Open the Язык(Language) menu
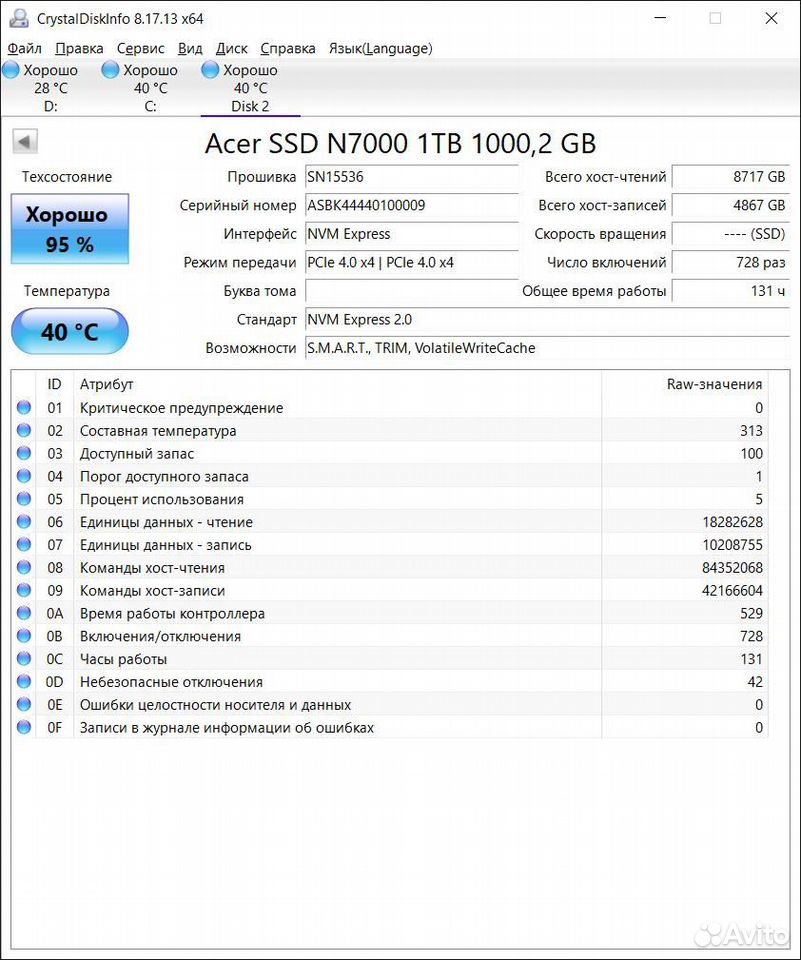This screenshot has height=960, width=801. [x=380, y=48]
